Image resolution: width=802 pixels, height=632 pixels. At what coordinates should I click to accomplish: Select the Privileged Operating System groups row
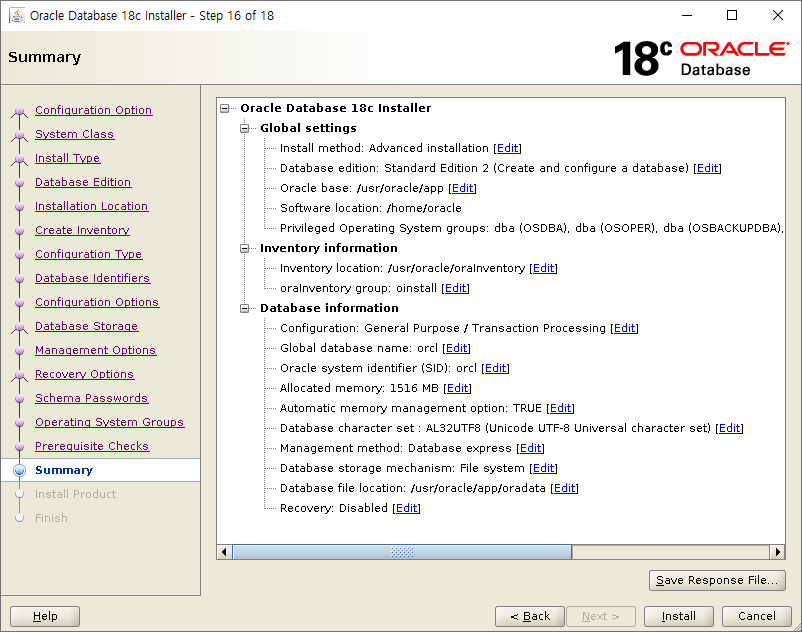pos(532,228)
